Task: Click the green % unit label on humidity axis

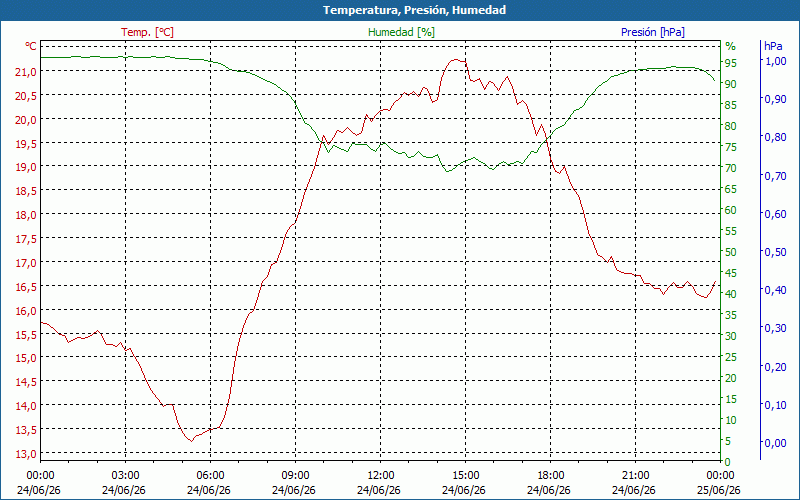Action: (731, 46)
